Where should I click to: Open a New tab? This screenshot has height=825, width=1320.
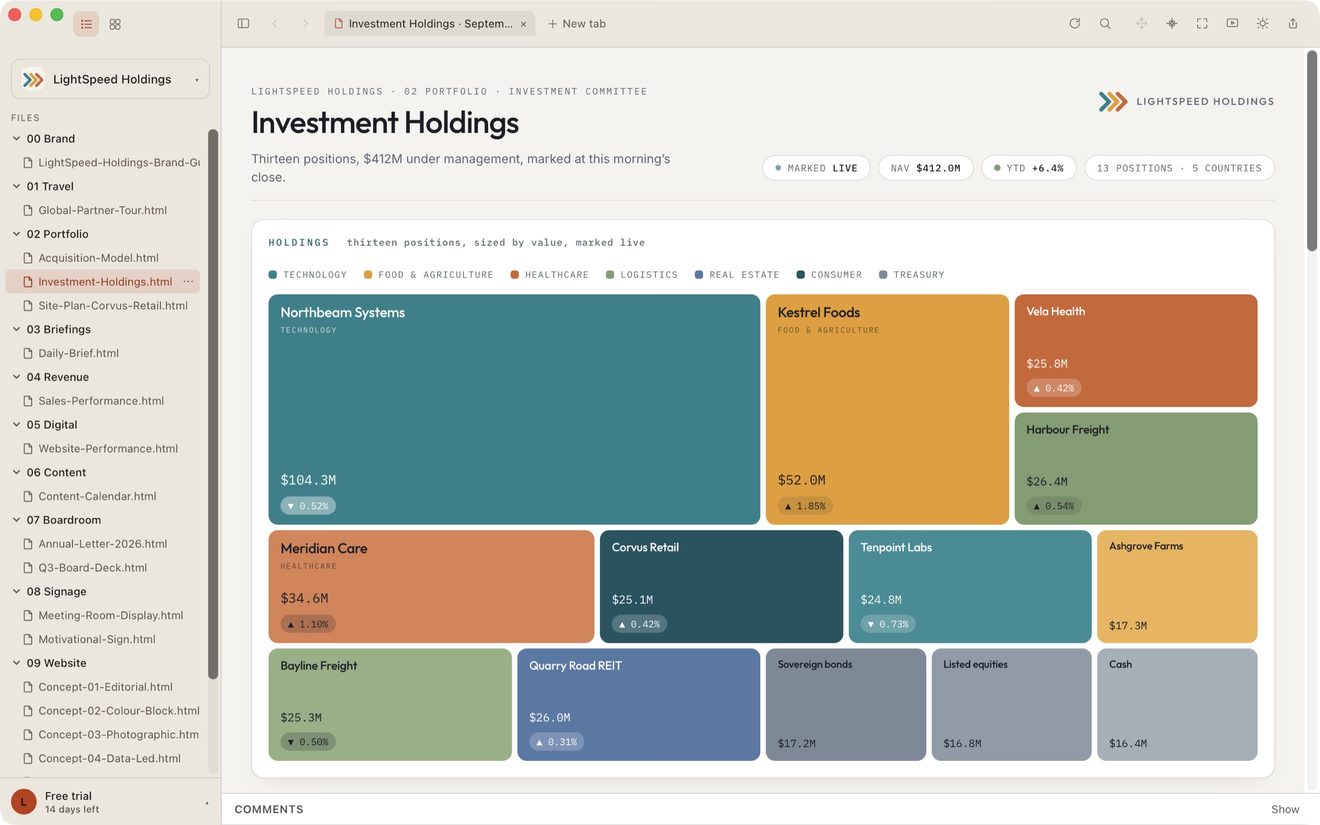[577, 24]
